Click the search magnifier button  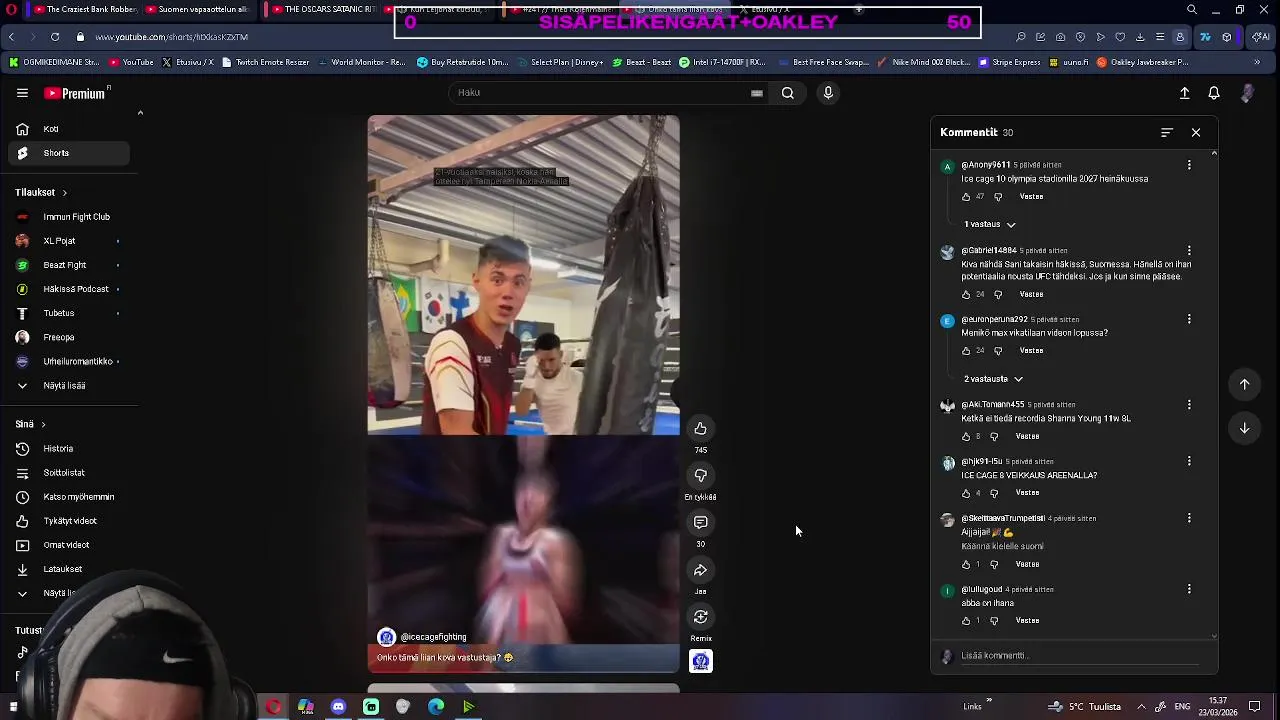(x=788, y=93)
